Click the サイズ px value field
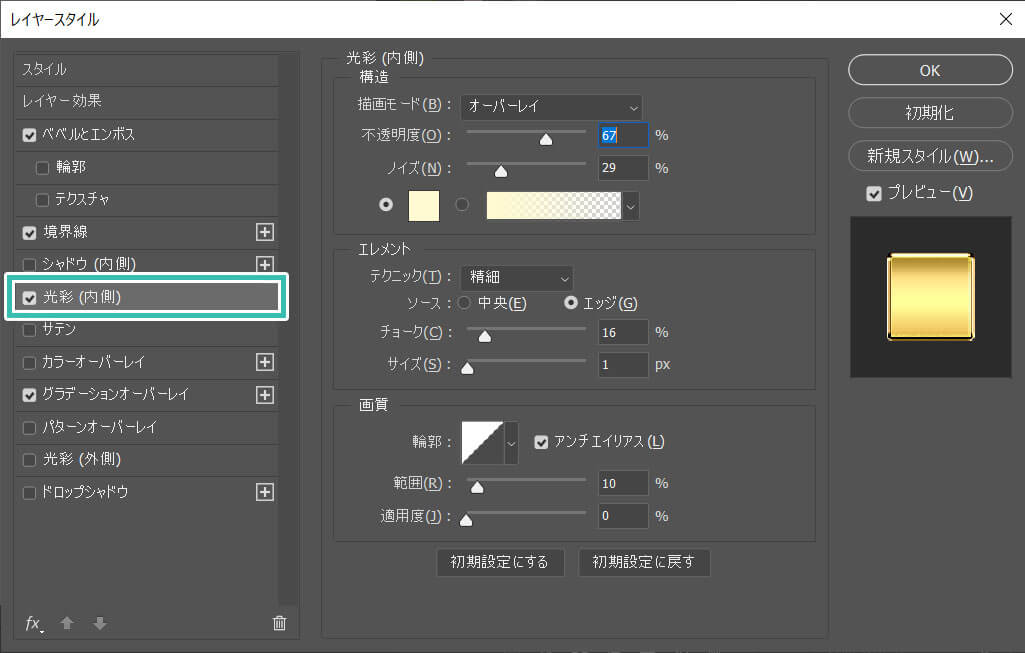This screenshot has height=653, width=1025. (623, 365)
